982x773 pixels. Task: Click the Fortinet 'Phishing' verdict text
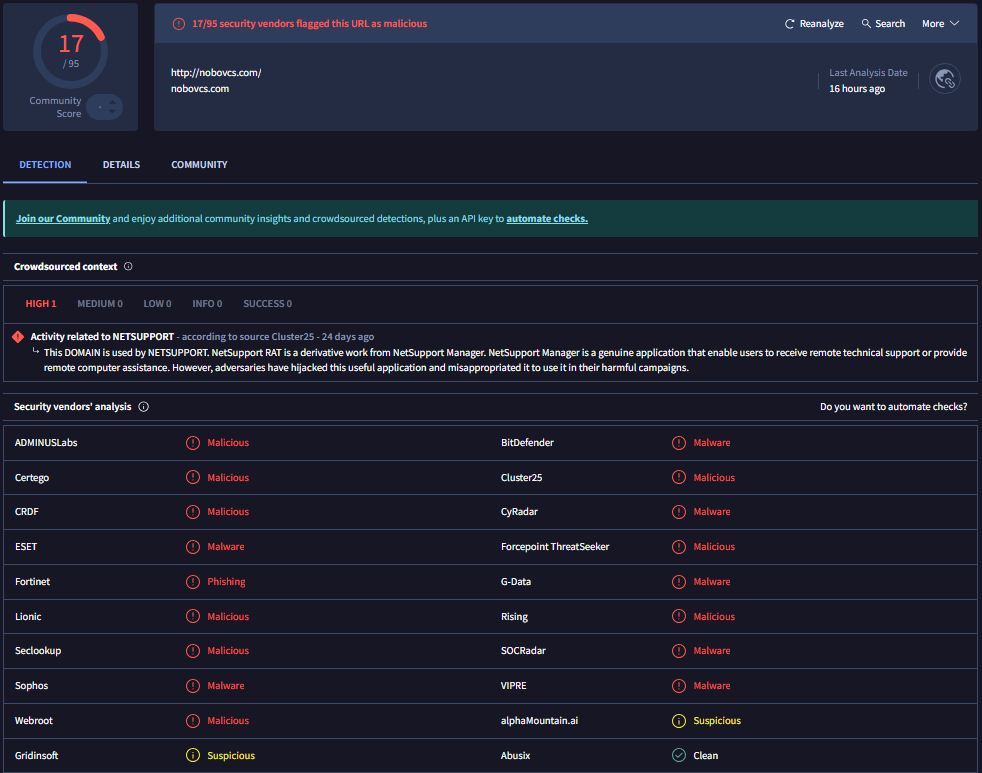226,582
